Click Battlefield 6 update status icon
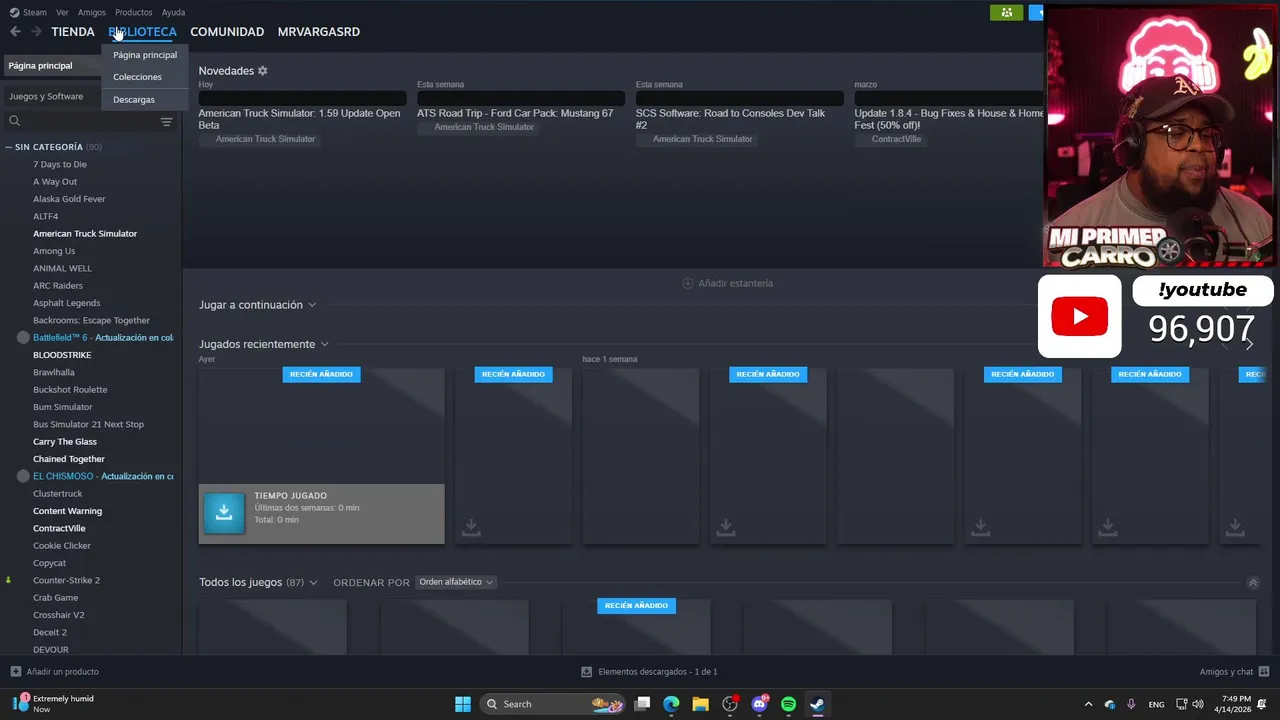 point(23,338)
